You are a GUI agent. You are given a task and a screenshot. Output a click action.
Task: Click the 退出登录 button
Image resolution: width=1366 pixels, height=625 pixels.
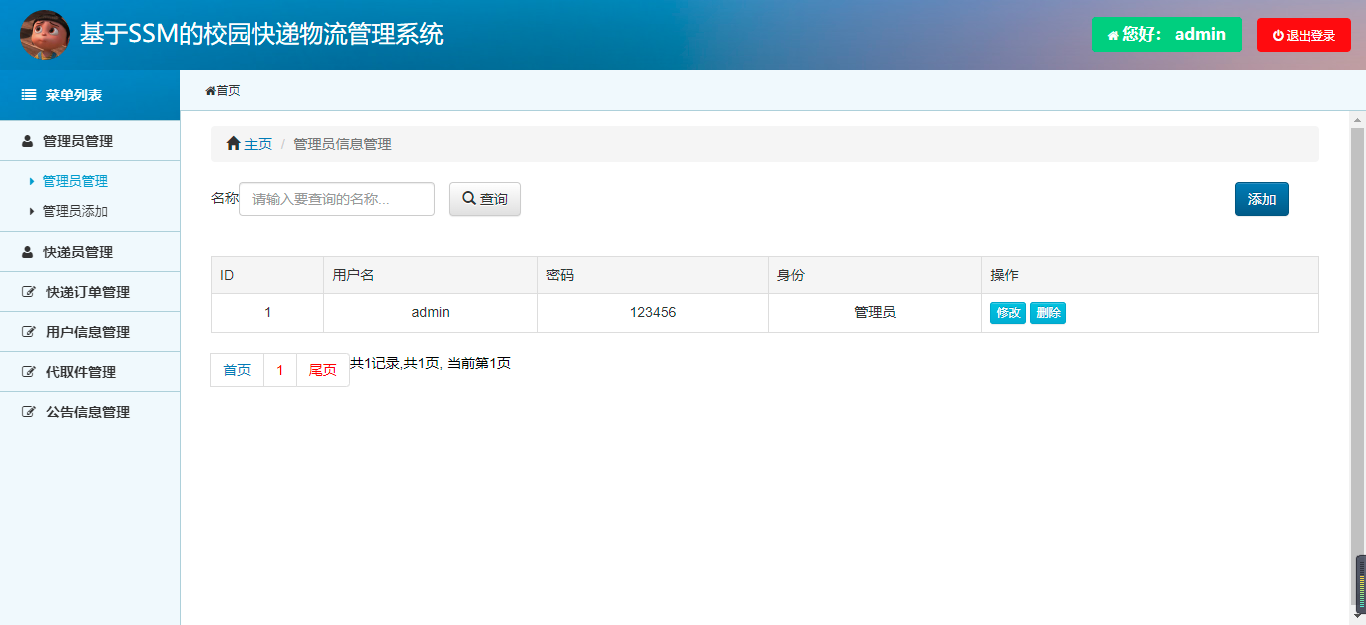[1304, 35]
